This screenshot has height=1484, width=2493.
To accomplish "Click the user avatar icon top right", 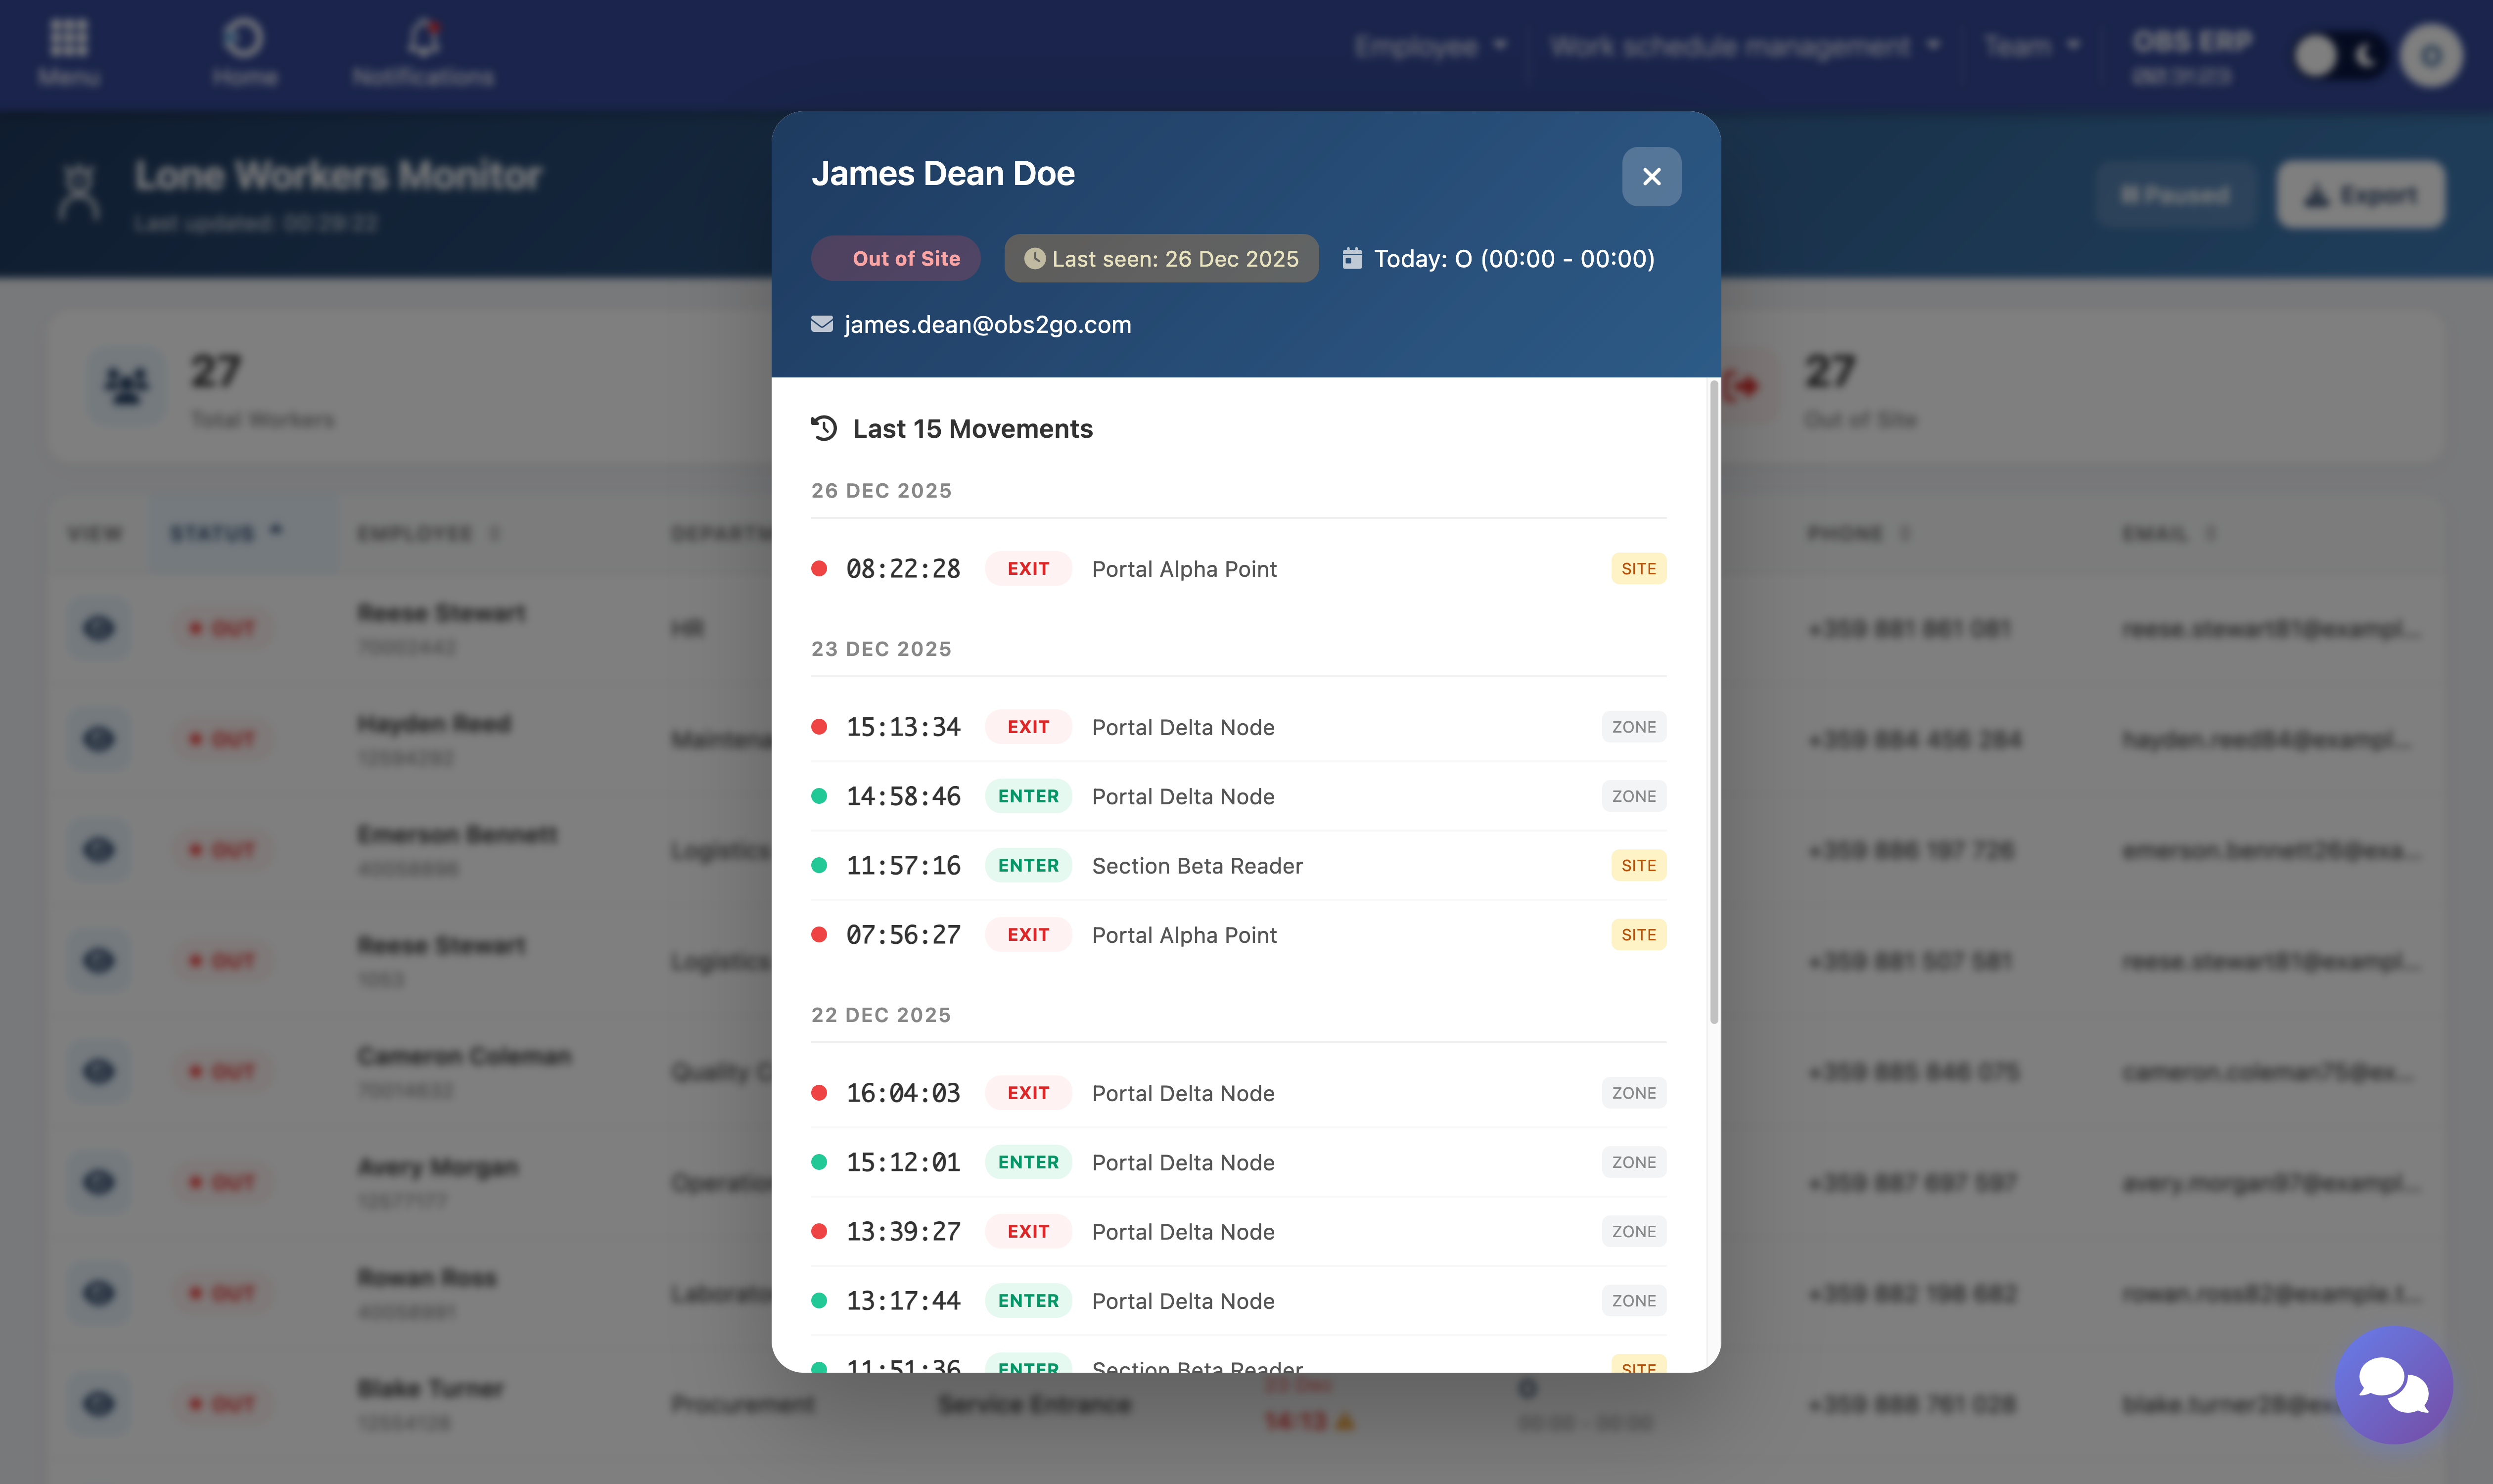I will coord(2431,55).
